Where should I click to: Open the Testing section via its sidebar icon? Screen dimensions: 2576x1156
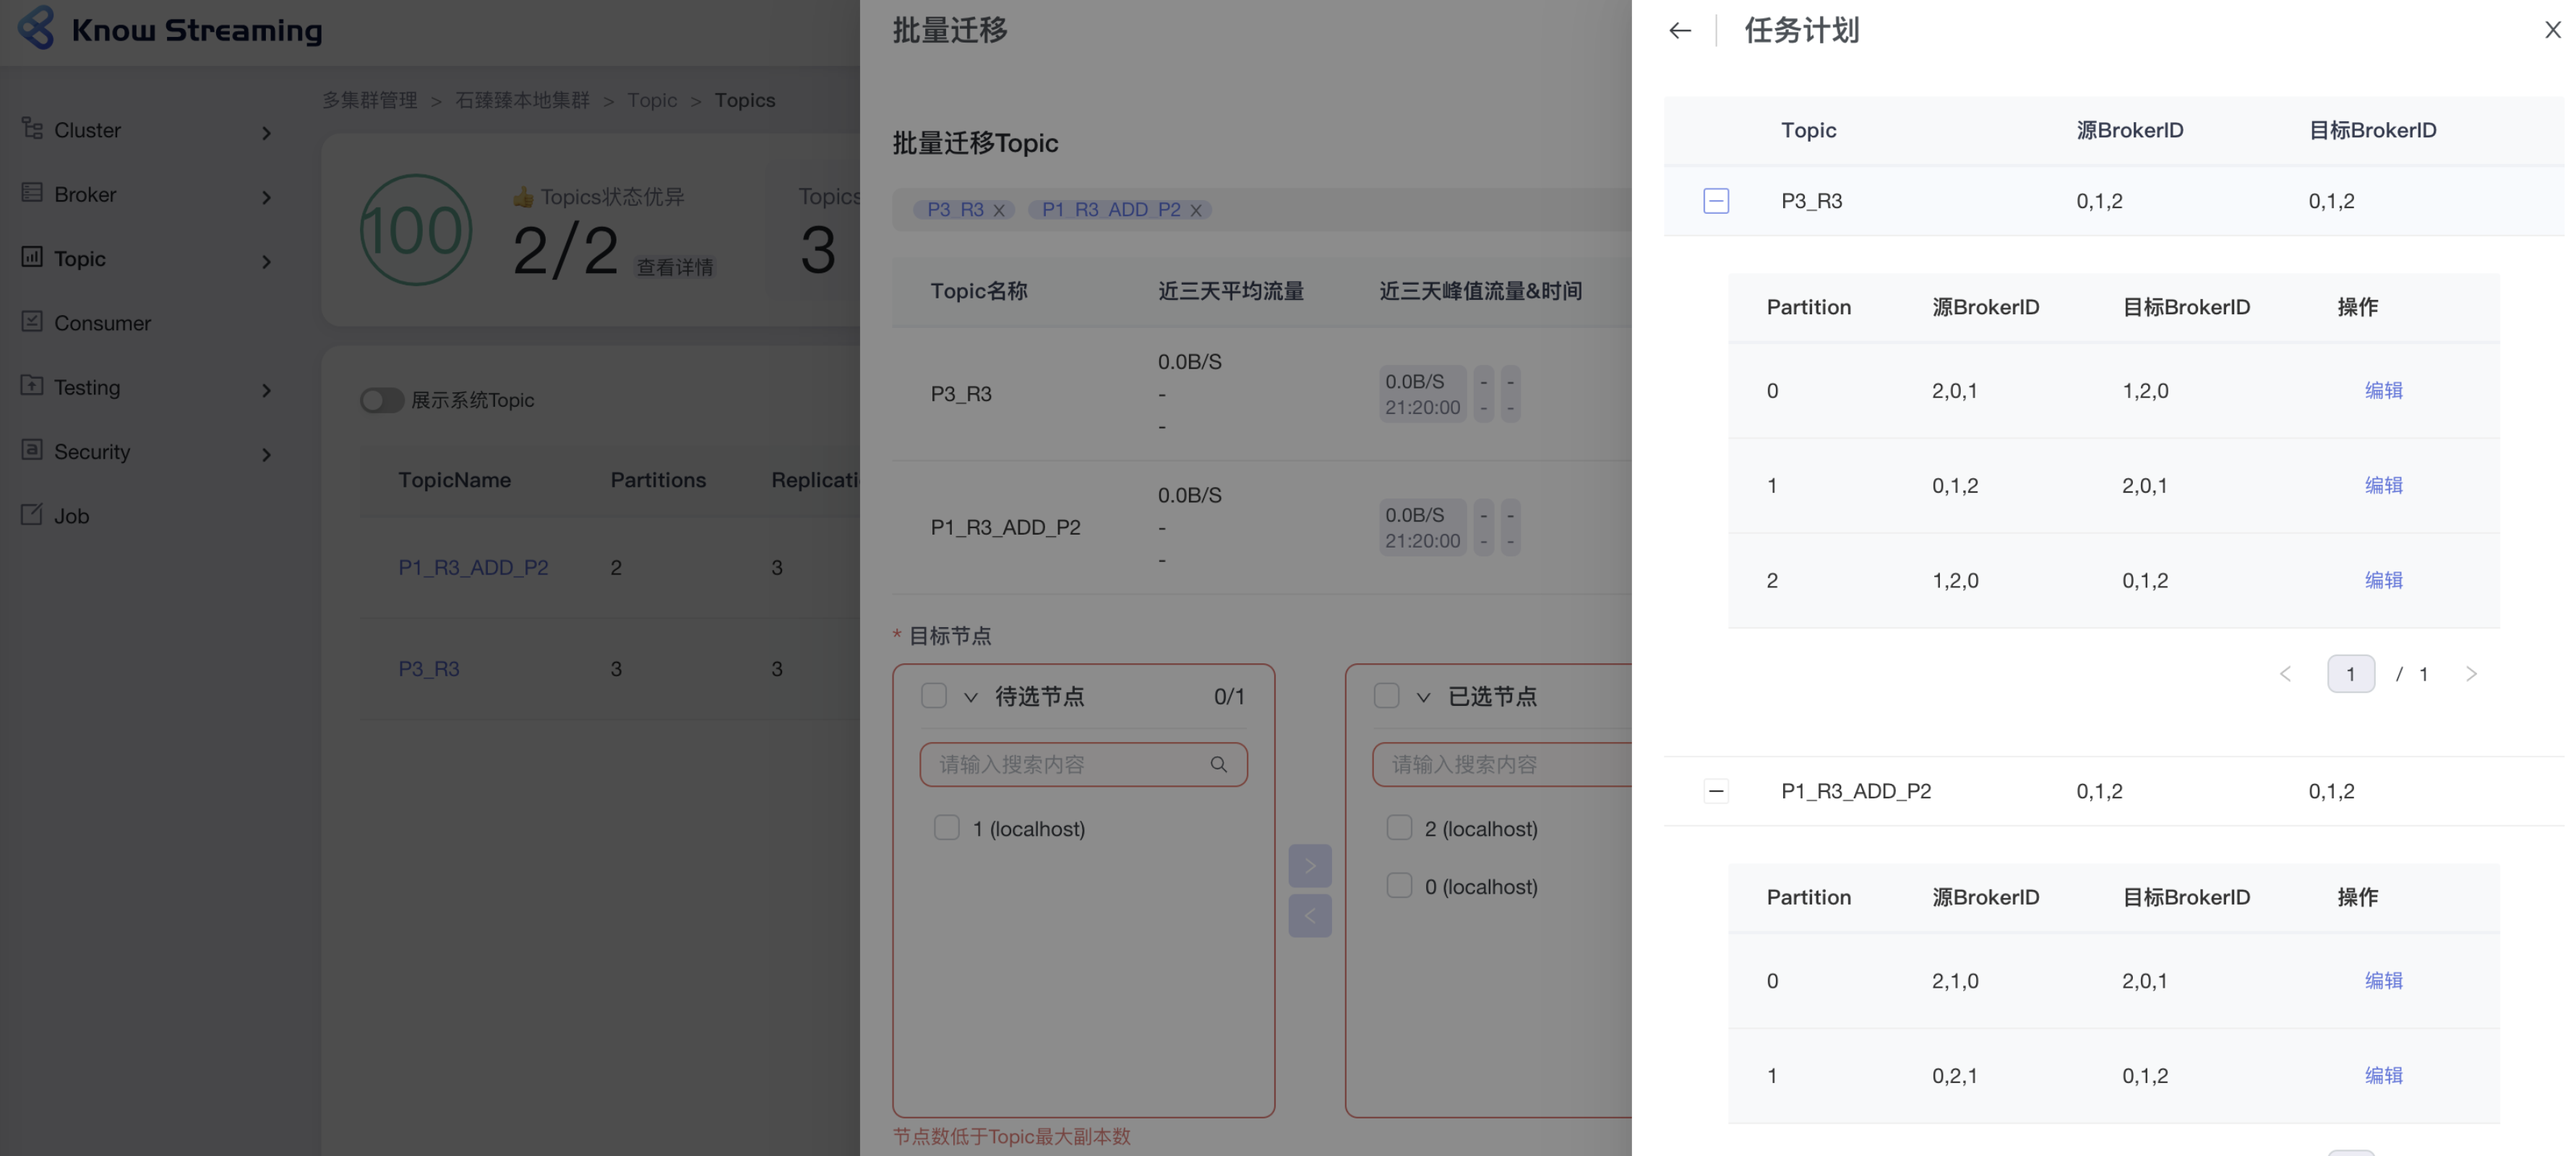(x=31, y=387)
